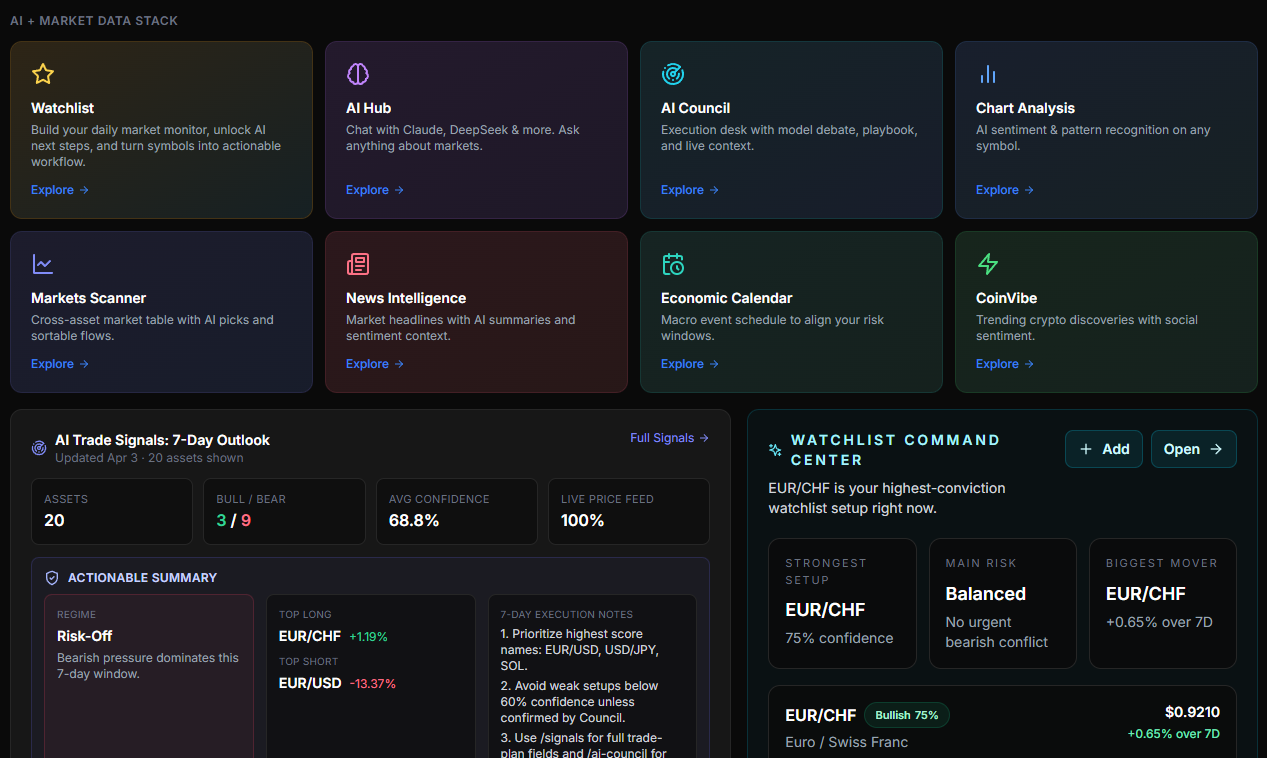Open Explore link in News Intelligence card
1267x758 pixels.
[x=375, y=364]
